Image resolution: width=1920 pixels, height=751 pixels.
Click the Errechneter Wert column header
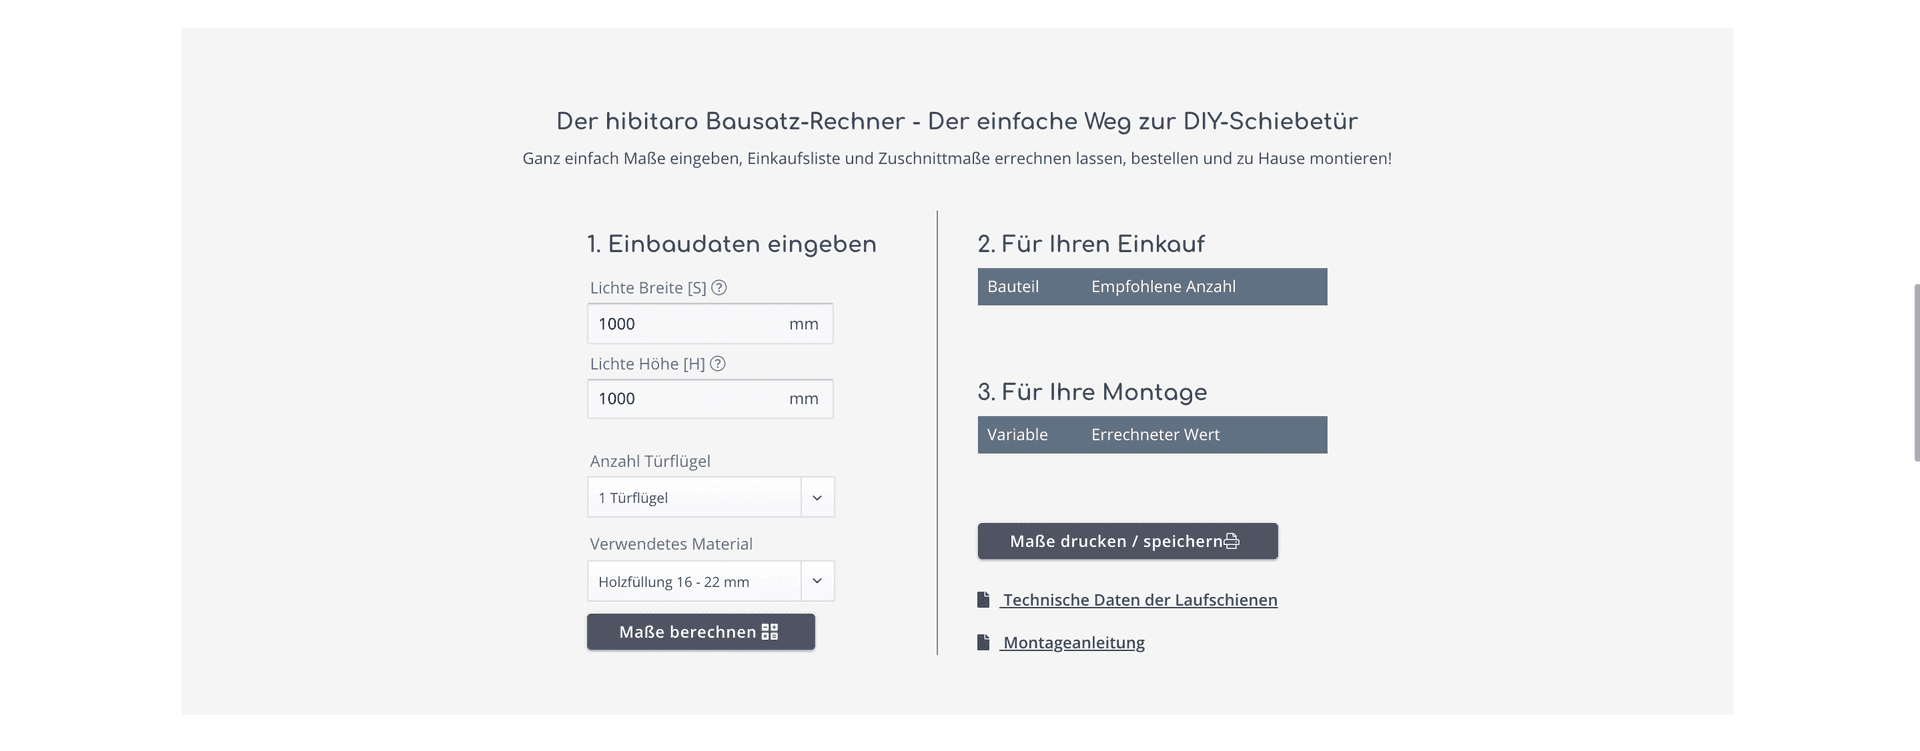tap(1155, 435)
